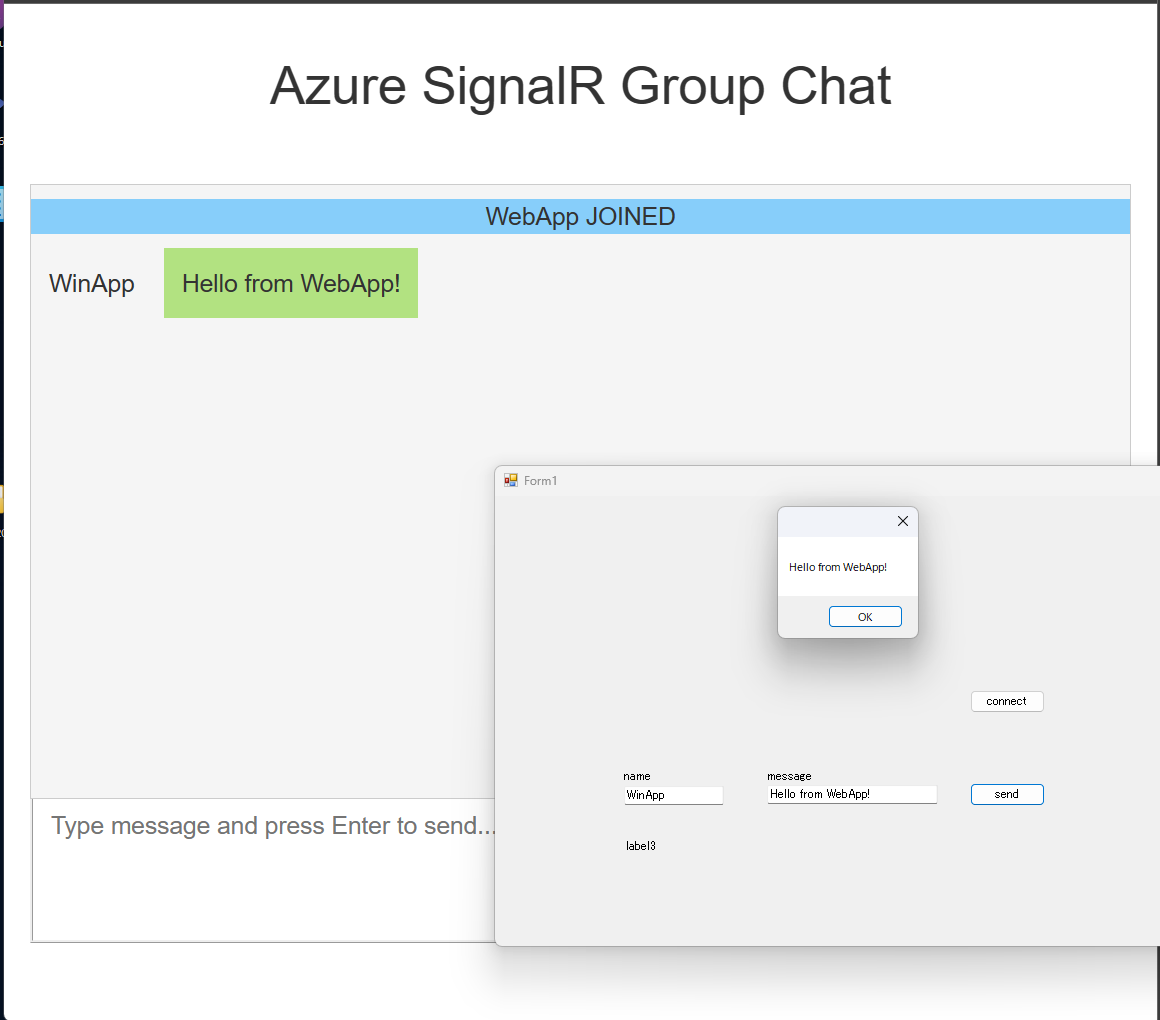
Task: Close the Hello from WebApp message box
Action: click(903, 521)
